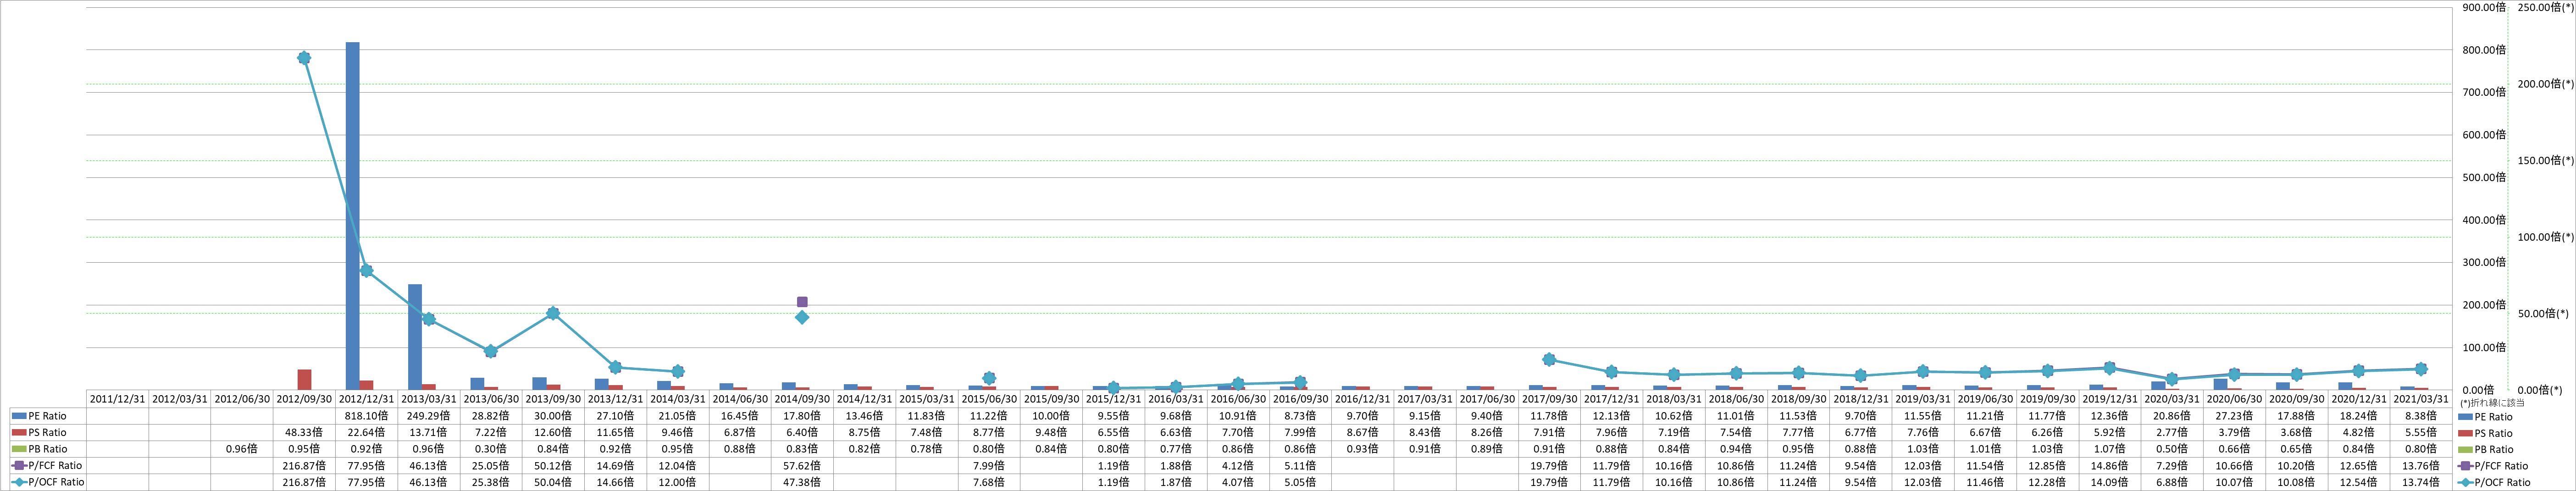
Task: Click the '25.38倍' P/OCF cell
Action: point(491,482)
